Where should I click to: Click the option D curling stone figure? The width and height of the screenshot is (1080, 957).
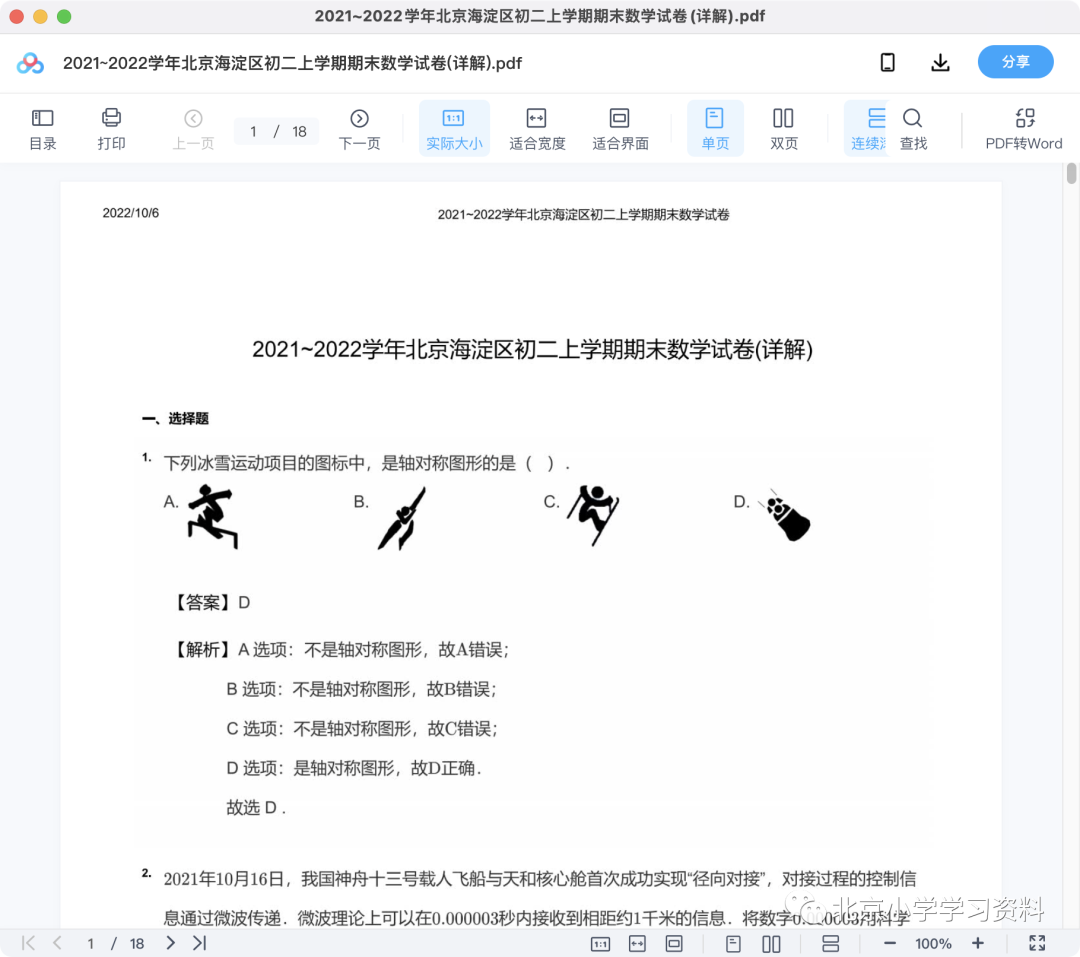pyautogui.click(x=785, y=516)
